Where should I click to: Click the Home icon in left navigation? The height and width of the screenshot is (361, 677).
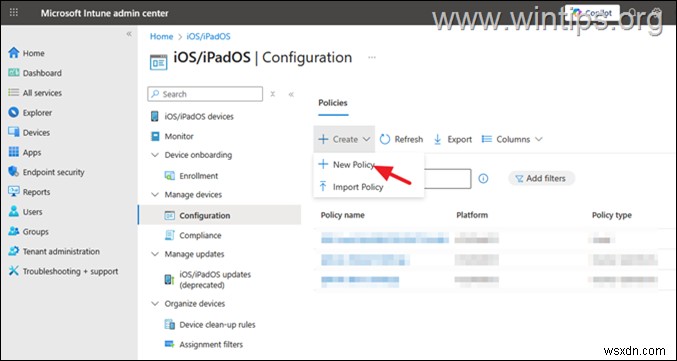[14, 53]
